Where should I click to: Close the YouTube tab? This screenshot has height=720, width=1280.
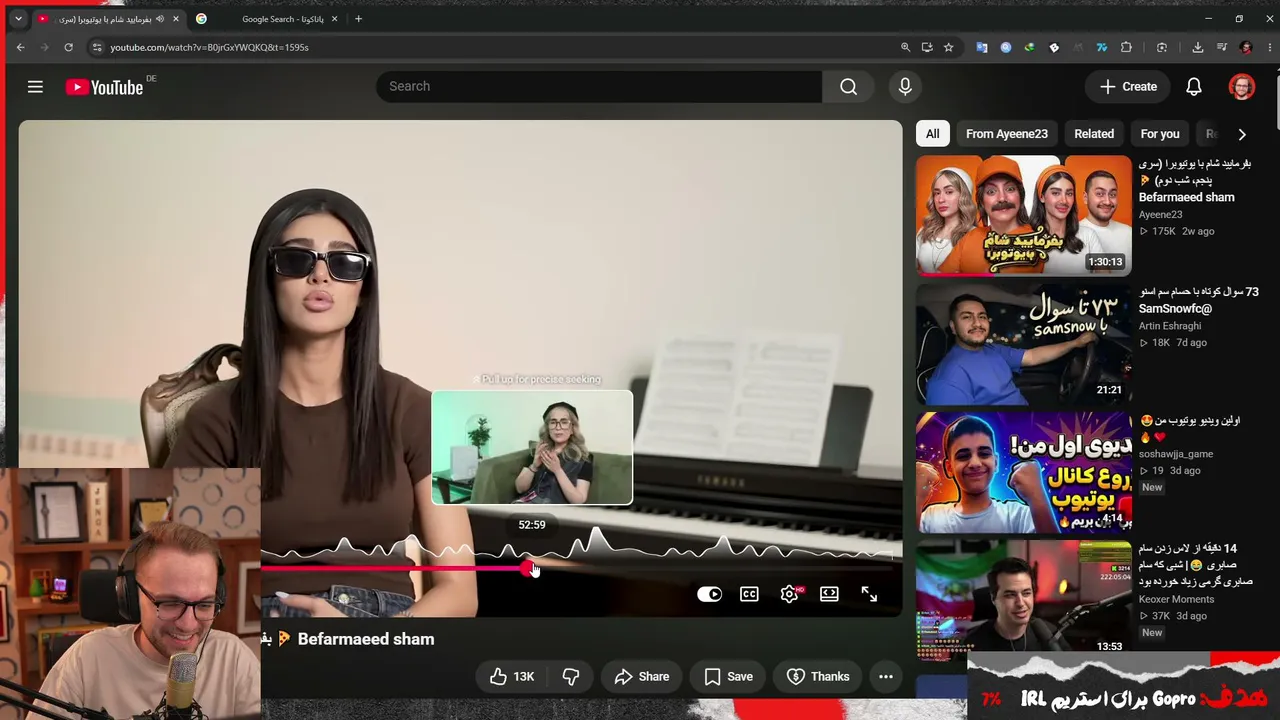click(x=175, y=19)
